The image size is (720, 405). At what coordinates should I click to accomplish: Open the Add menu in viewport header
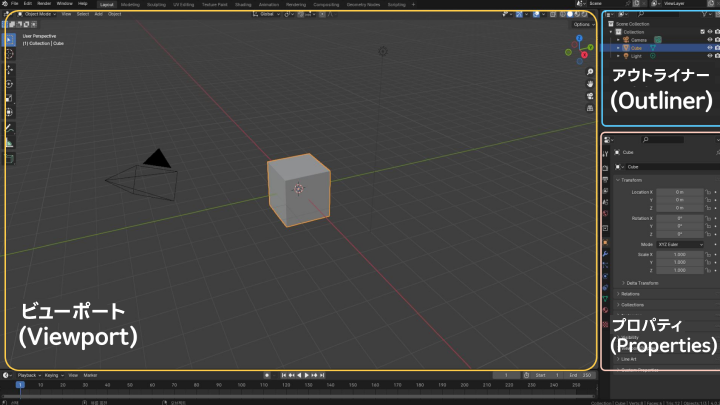98,14
